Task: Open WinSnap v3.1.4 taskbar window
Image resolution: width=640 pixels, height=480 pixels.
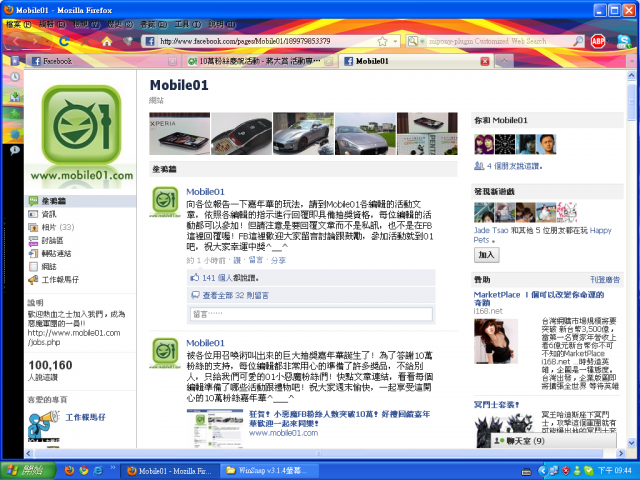Action: [x=269, y=471]
